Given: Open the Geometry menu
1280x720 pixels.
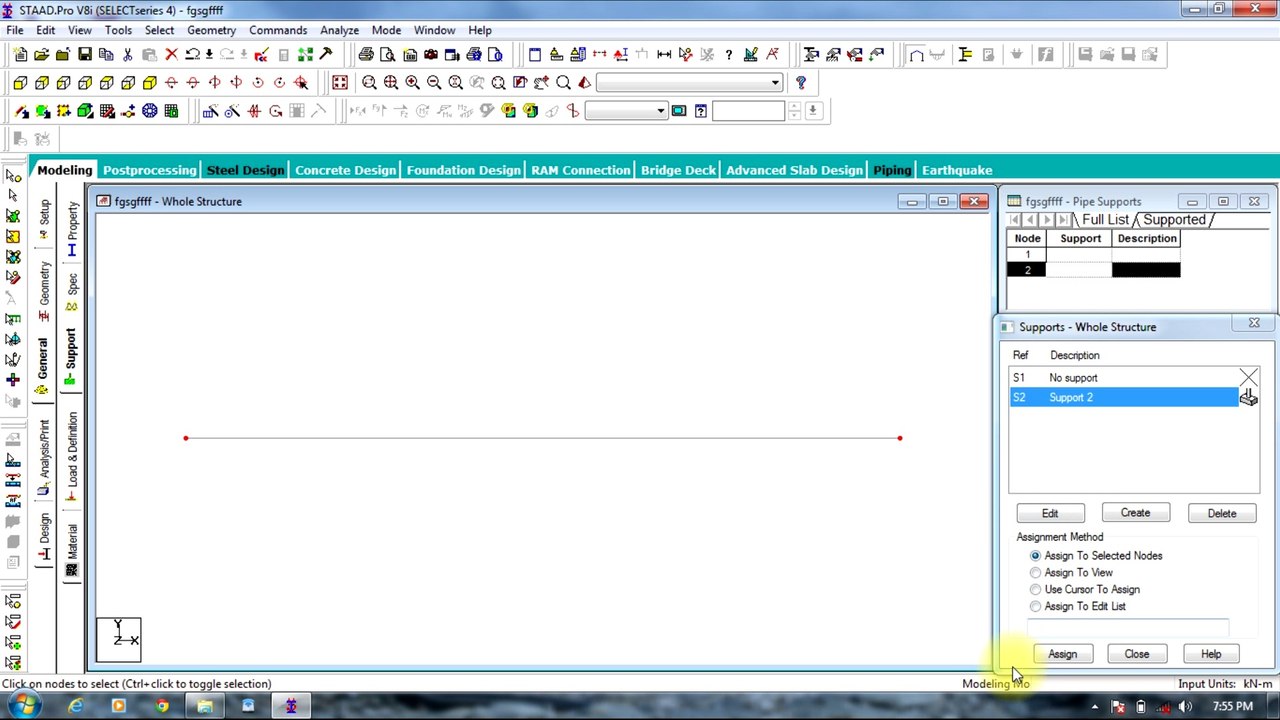Looking at the screenshot, I should click(211, 30).
